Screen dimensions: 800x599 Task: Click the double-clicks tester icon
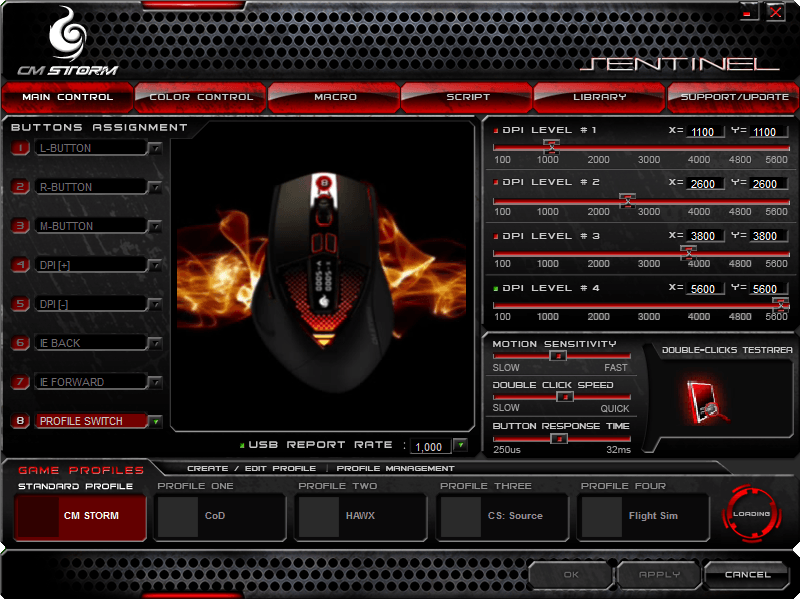coord(706,403)
